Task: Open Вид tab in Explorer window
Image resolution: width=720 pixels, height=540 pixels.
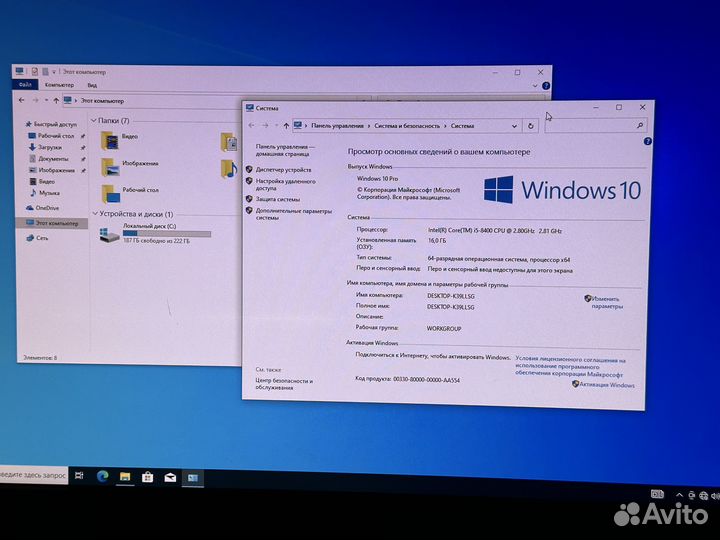Action: (92, 85)
